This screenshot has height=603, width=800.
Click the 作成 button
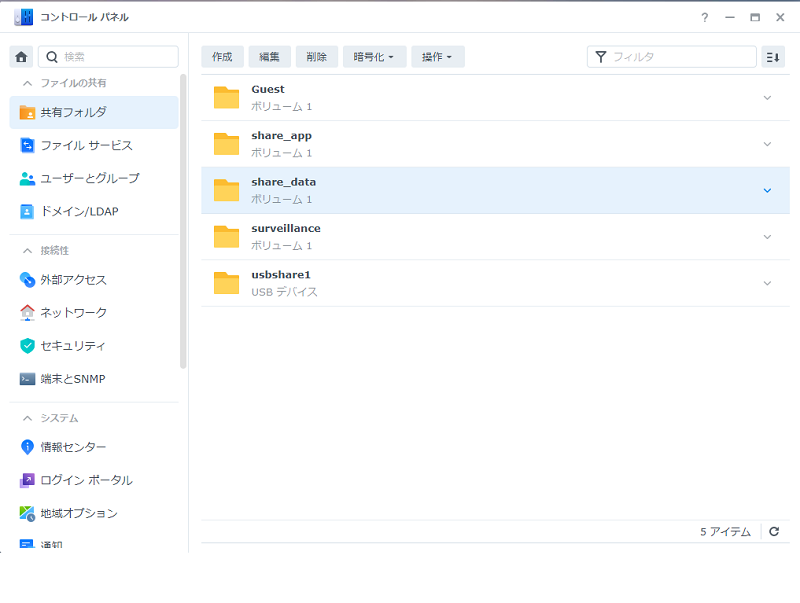[x=222, y=57]
